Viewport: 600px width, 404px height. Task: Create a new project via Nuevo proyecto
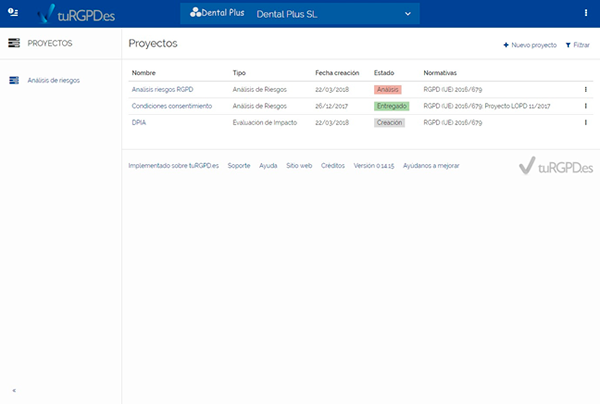530,45
